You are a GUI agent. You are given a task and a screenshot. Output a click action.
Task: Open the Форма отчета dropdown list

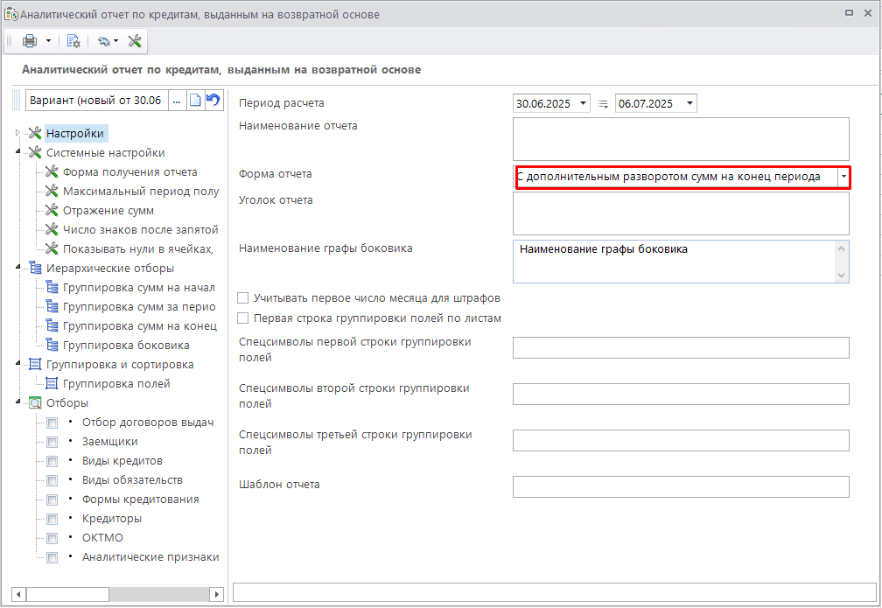tap(843, 176)
